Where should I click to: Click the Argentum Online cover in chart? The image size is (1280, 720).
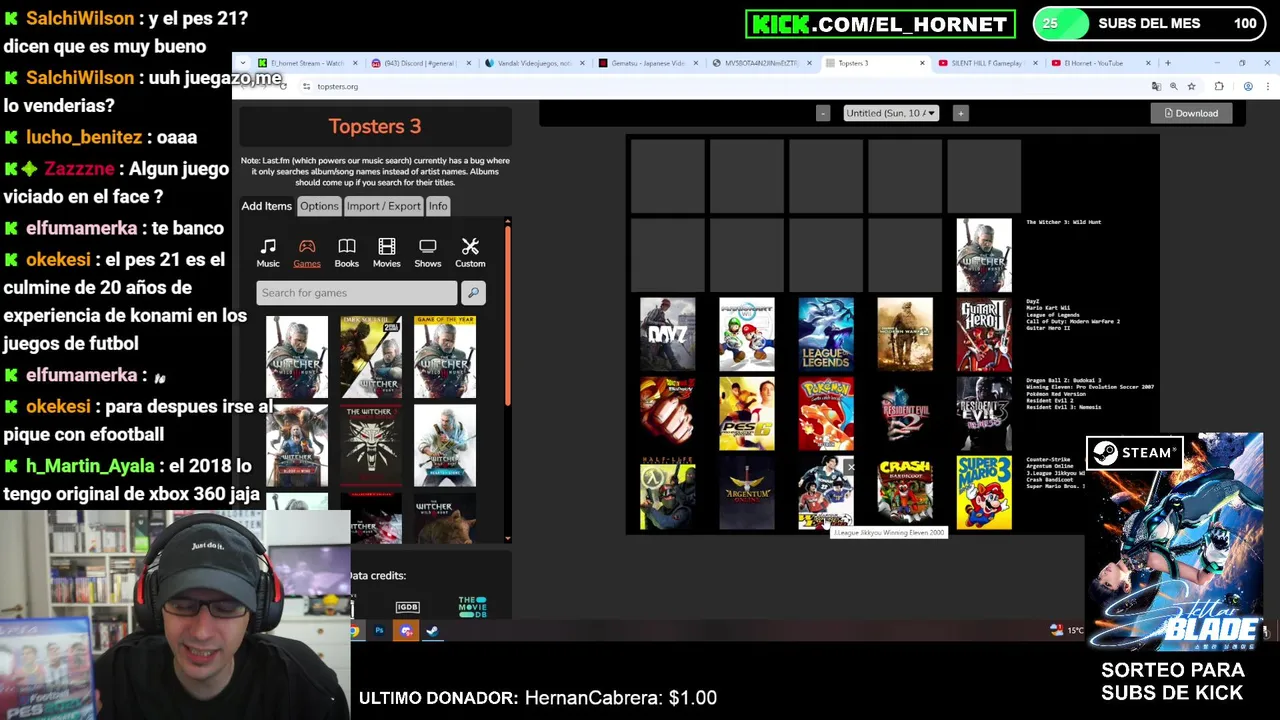(747, 492)
